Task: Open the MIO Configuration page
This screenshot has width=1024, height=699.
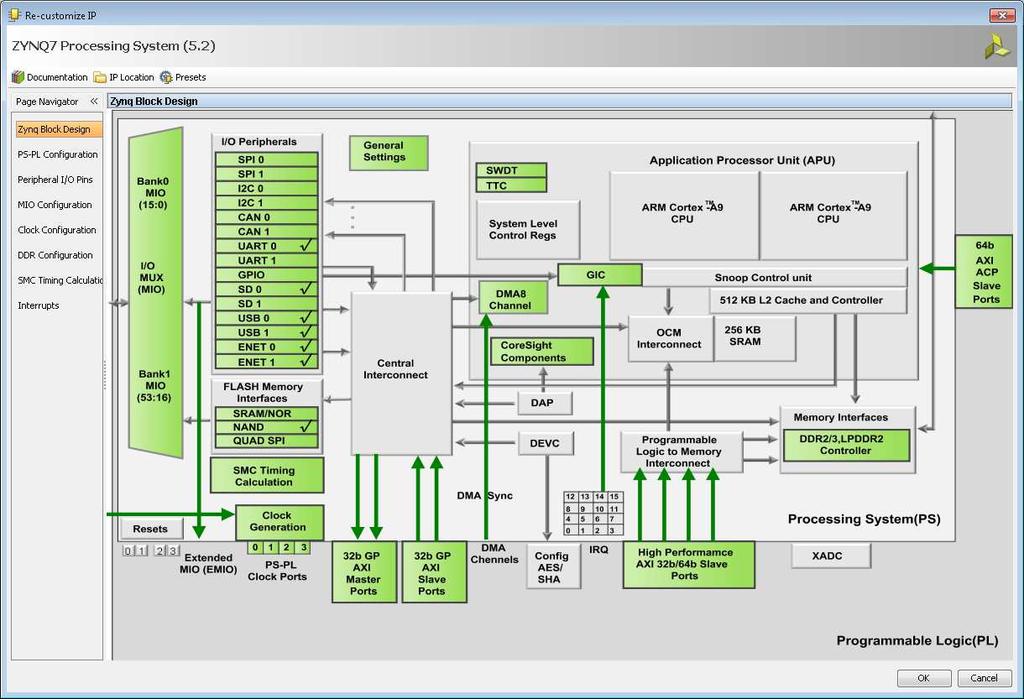Action: [x=55, y=204]
